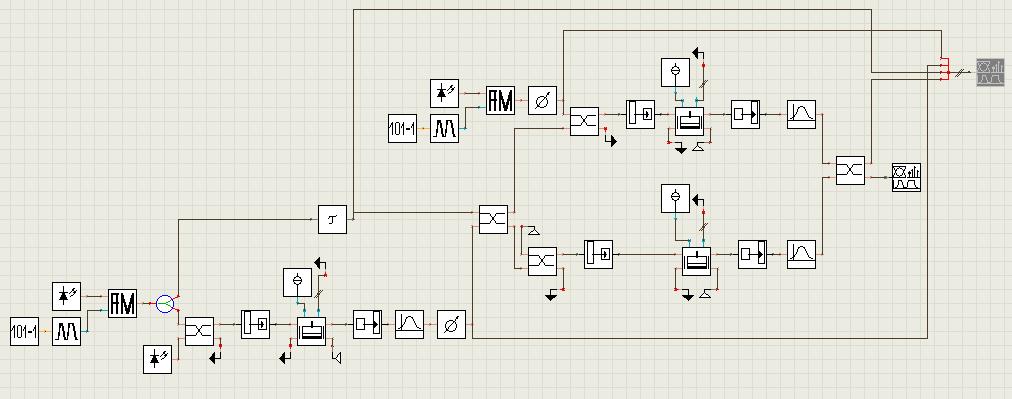Click the phase shifter following the top AM modulator

tap(542, 100)
